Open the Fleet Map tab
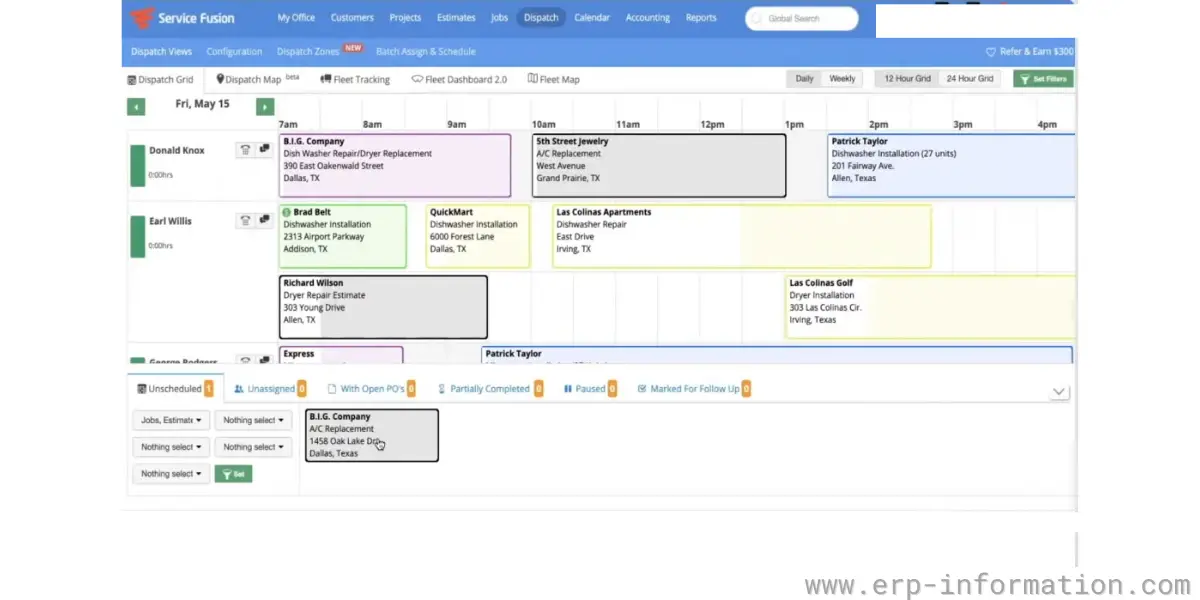This screenshot has height=600, width=1200. point(554,79)
